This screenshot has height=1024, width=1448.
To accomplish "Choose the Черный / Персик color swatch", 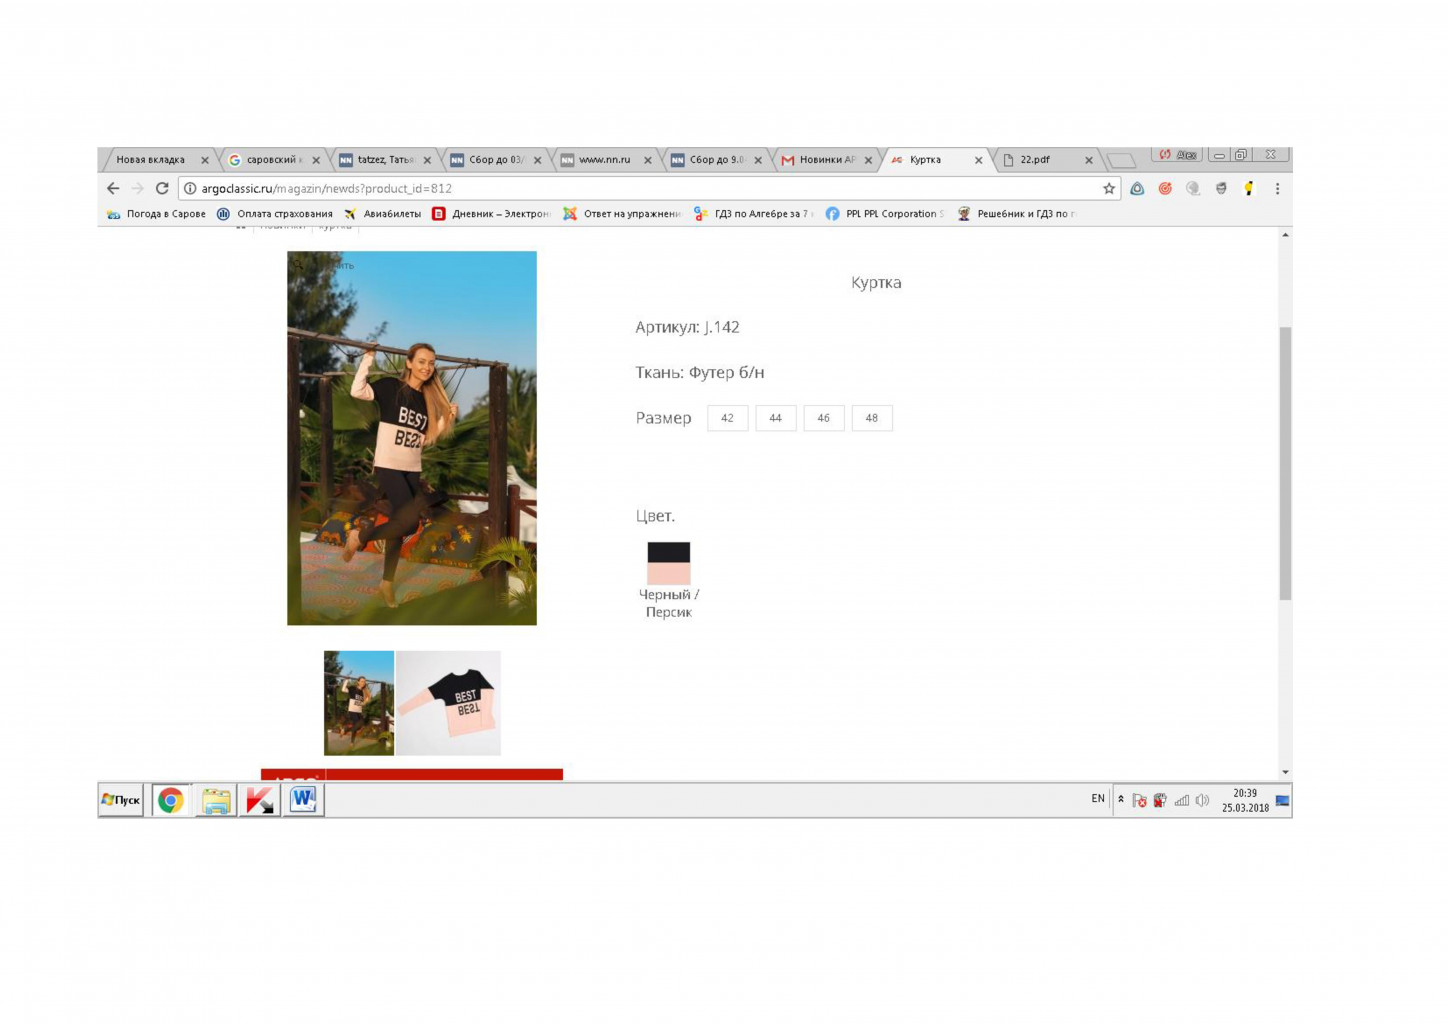I will coord(668,563).
